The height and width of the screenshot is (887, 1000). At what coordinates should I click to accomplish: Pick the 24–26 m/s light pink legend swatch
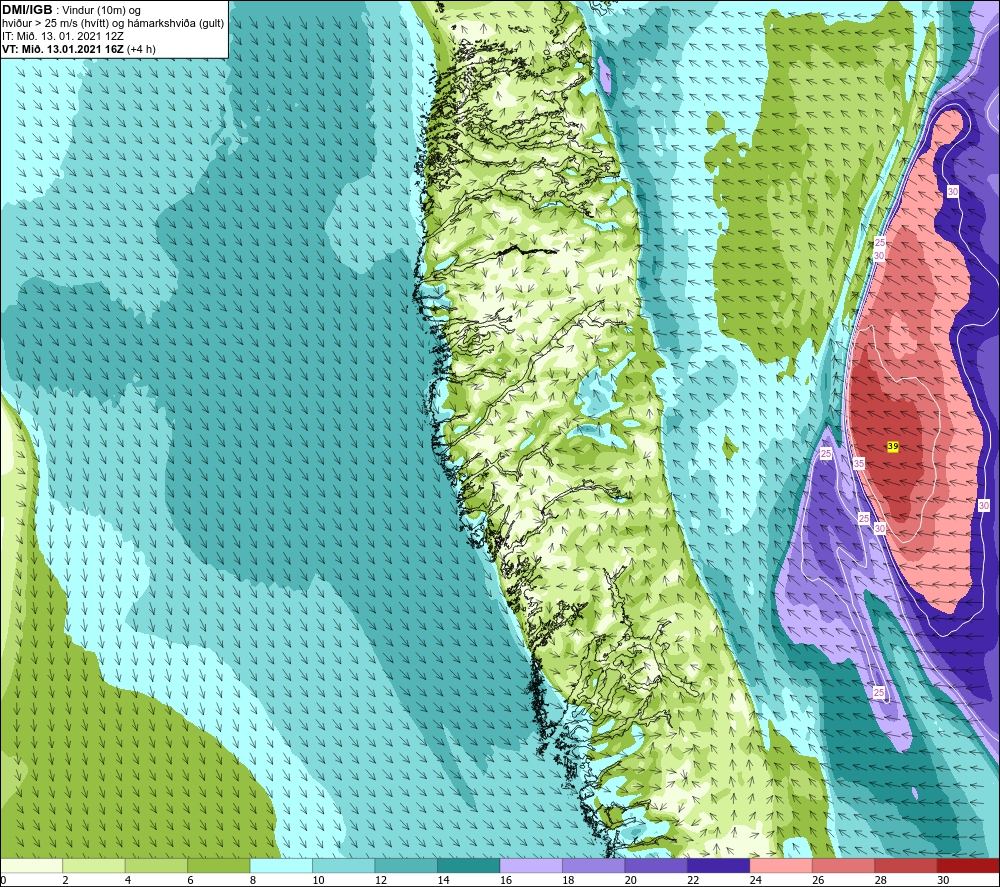[x=781, y=865]
